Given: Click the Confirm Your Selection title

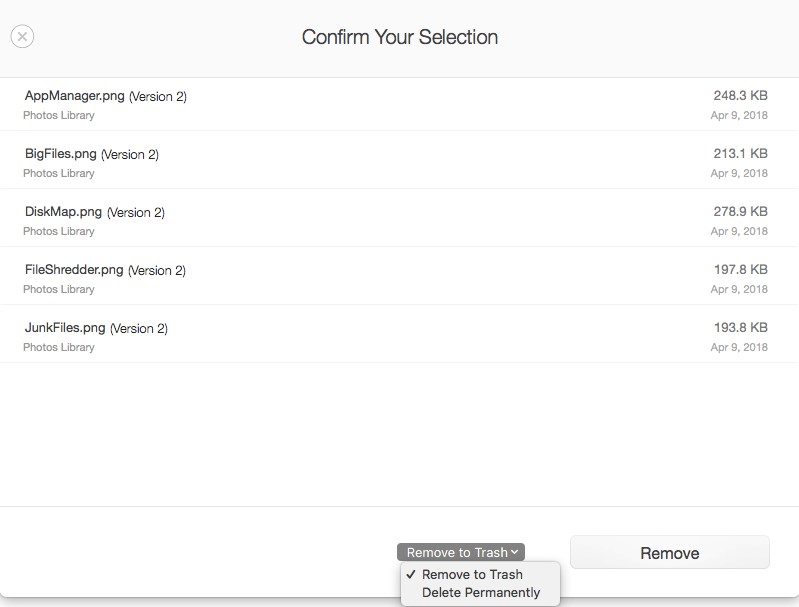Looking at the screenshot, I should tap(400, 37).
